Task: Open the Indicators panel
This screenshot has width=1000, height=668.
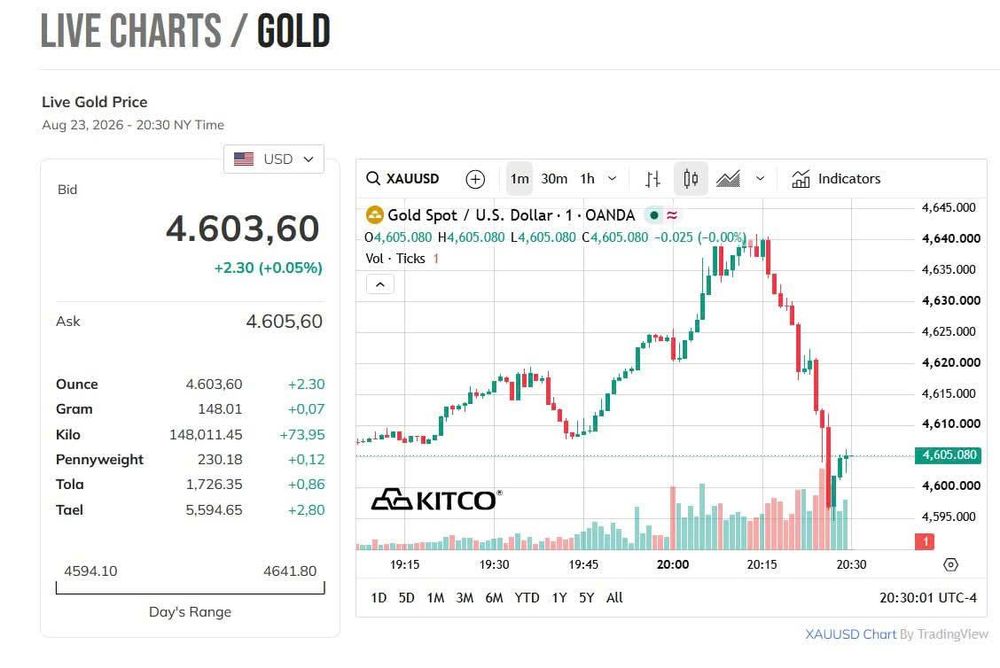Action: click(836, 179)
